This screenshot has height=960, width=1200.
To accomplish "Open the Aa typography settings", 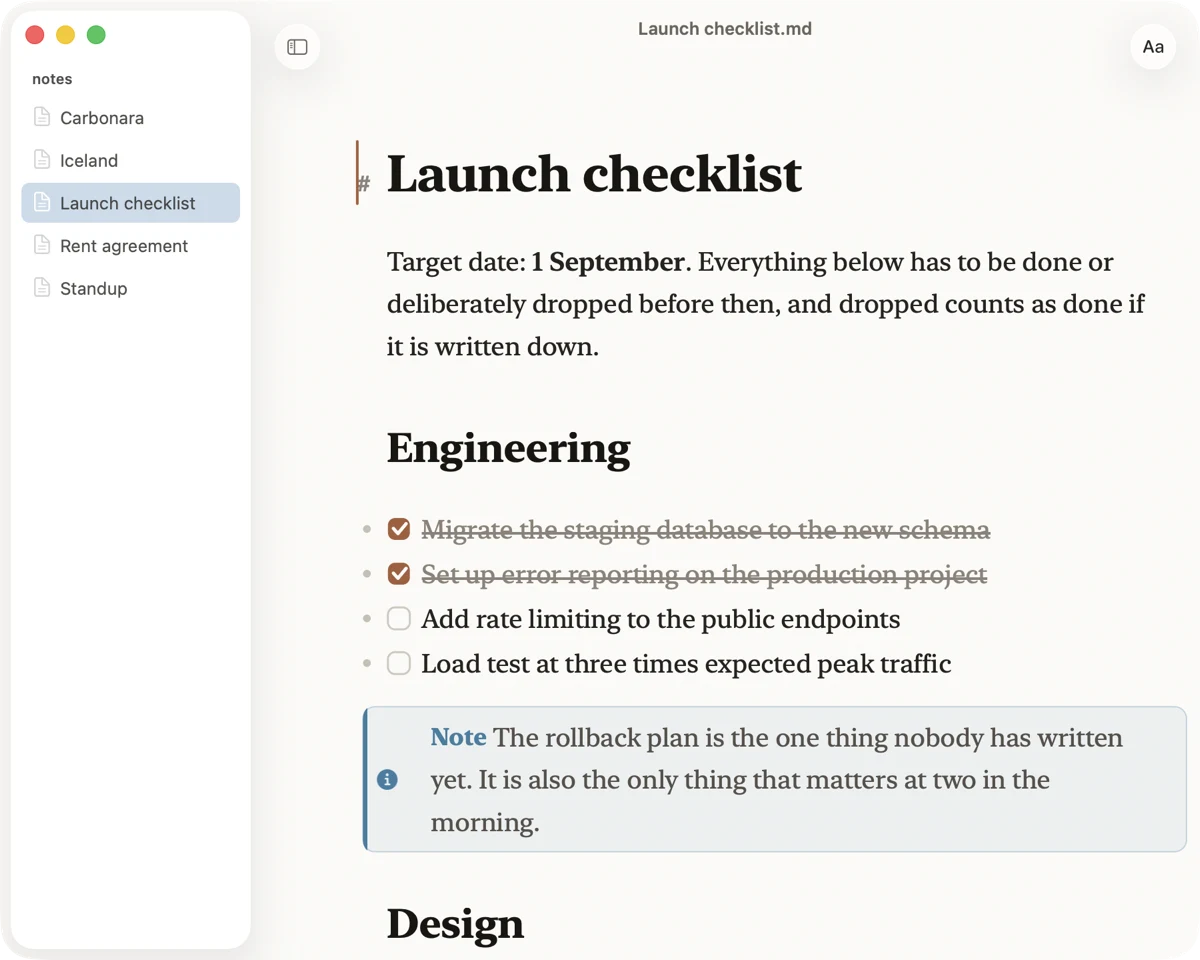I will [1153, 47].
